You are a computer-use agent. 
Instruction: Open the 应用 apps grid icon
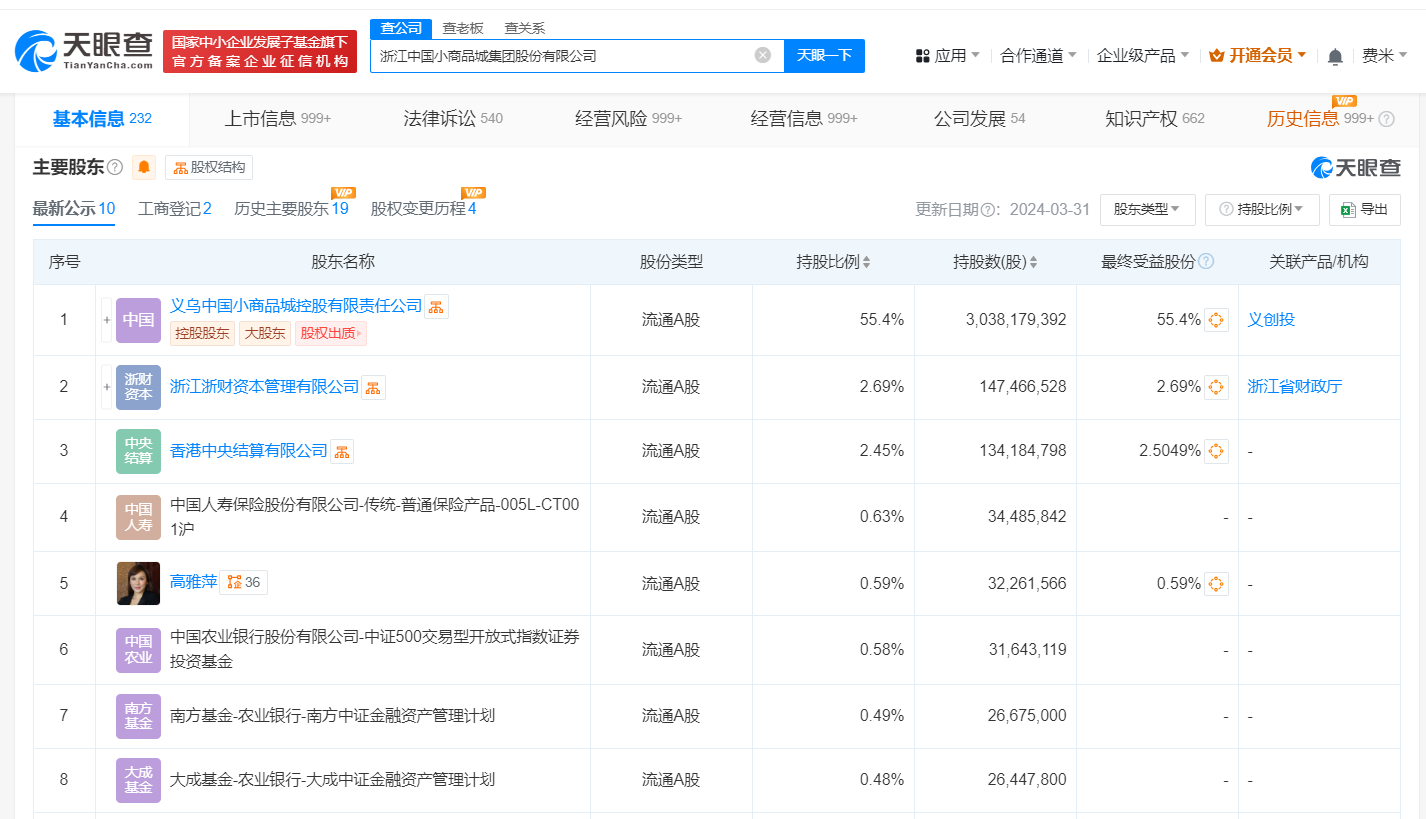(x=922, y=56)
